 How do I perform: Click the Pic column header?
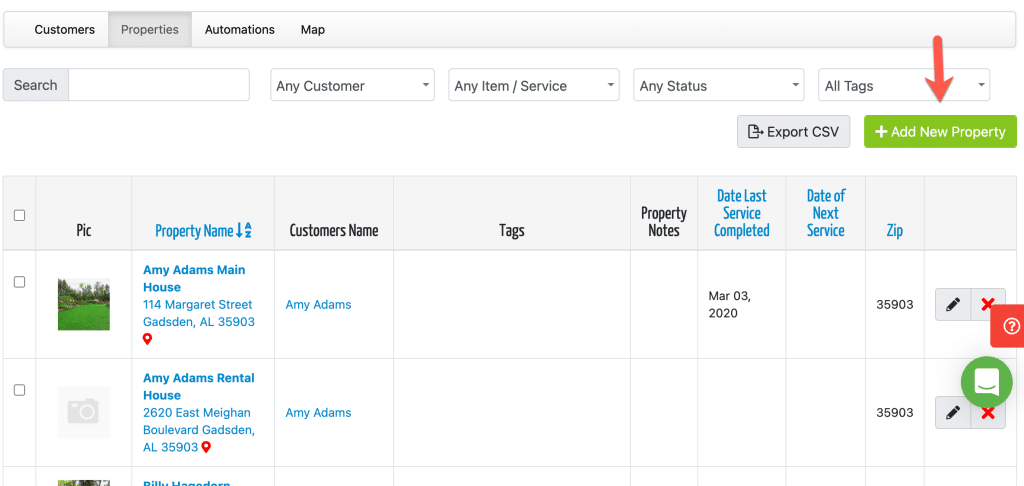click(84, 231)
